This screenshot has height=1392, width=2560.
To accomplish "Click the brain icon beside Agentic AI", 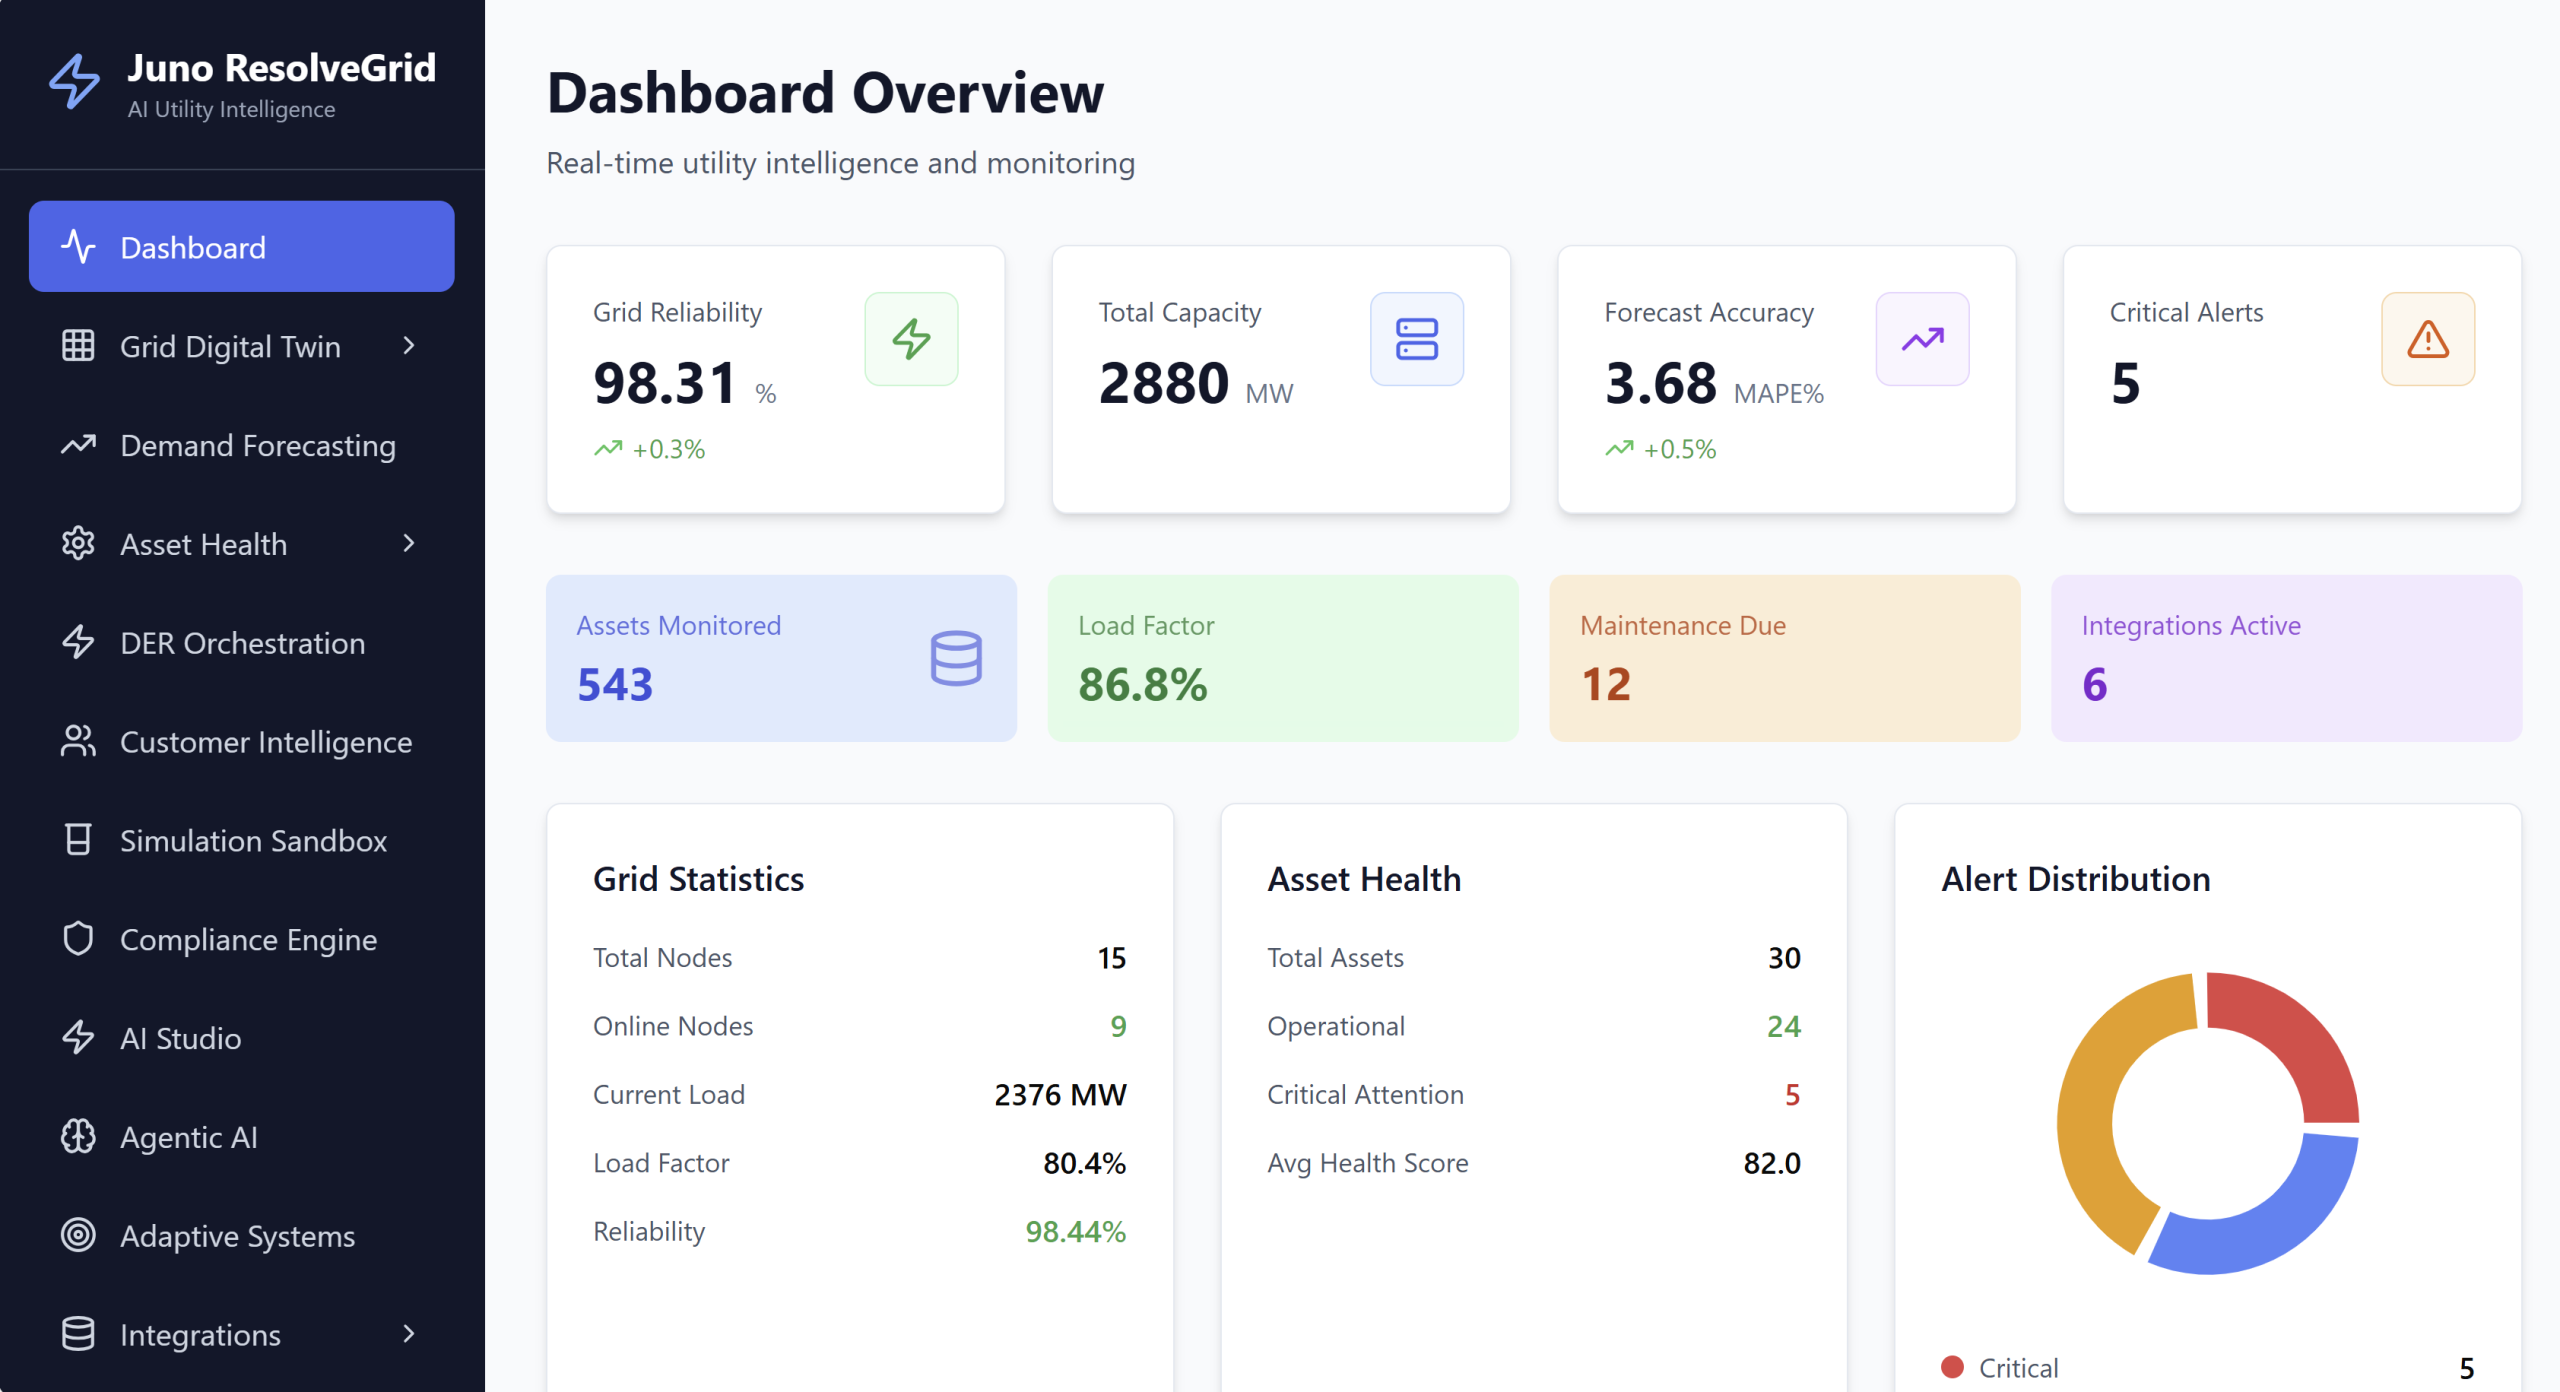I will tap(78, 1137).
